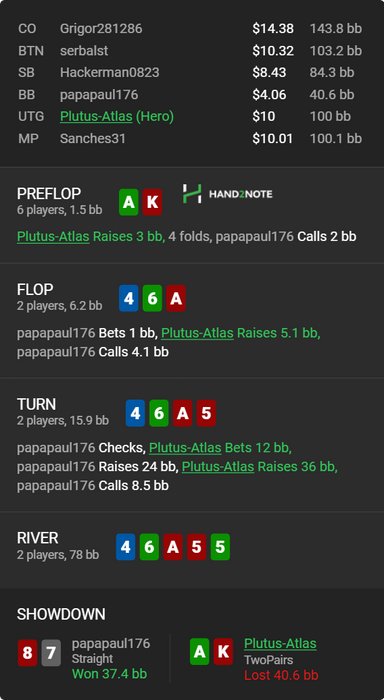Click the RIVER section heading

(x=38, y=538)
